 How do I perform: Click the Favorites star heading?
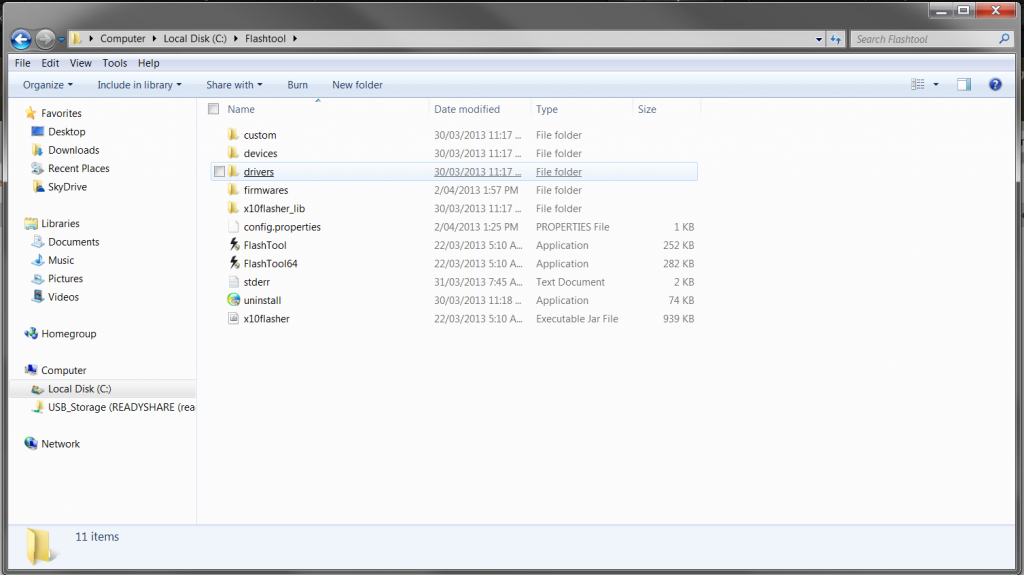click(52, 113)
